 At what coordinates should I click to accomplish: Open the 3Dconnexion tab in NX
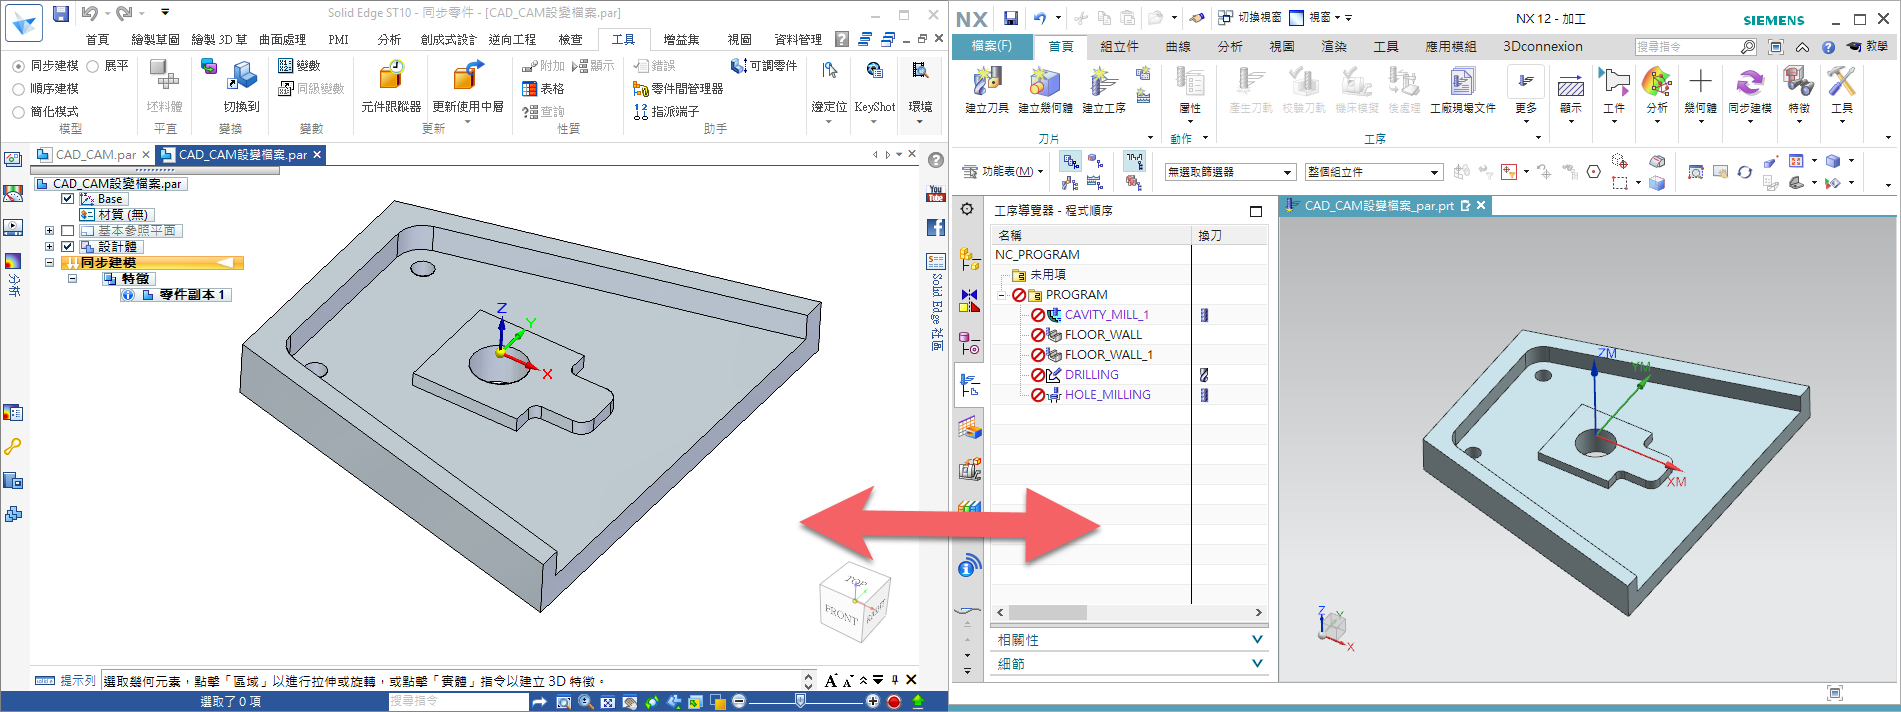(x=1542, y=46)
